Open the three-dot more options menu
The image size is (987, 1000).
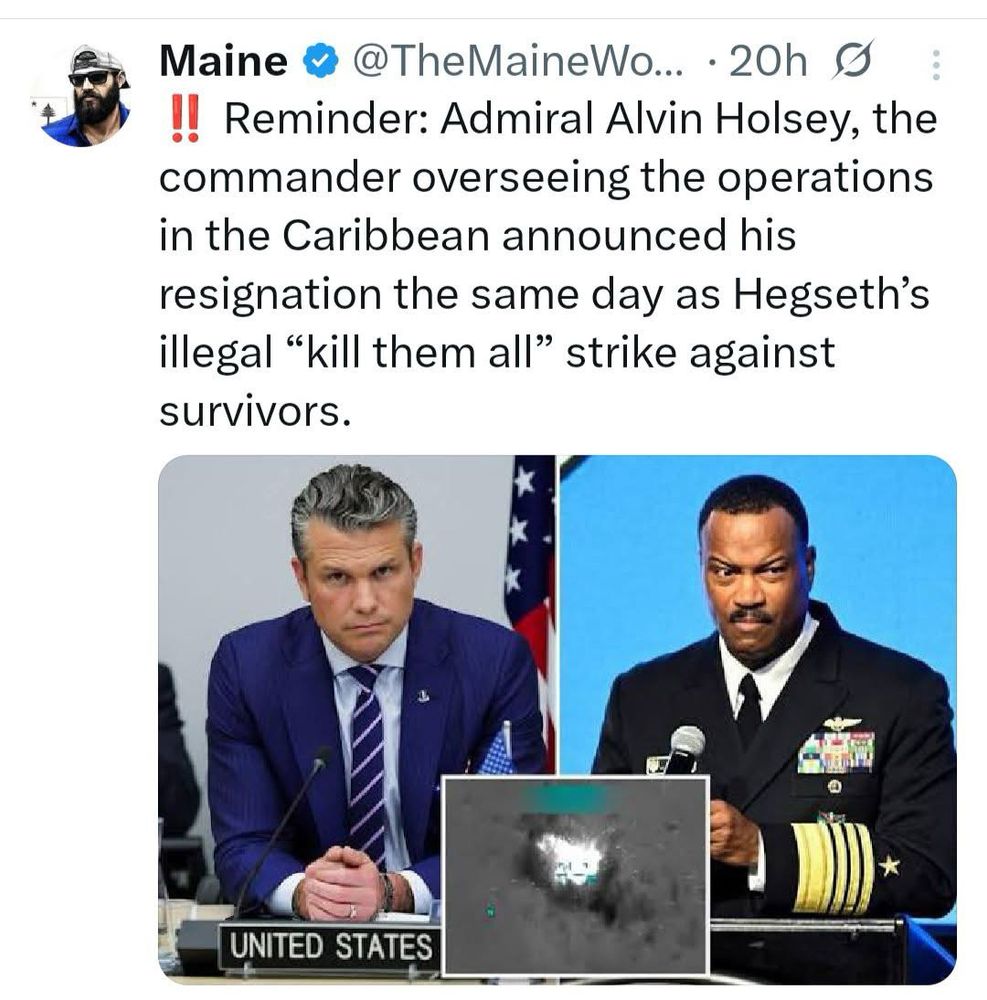[935, 64]
